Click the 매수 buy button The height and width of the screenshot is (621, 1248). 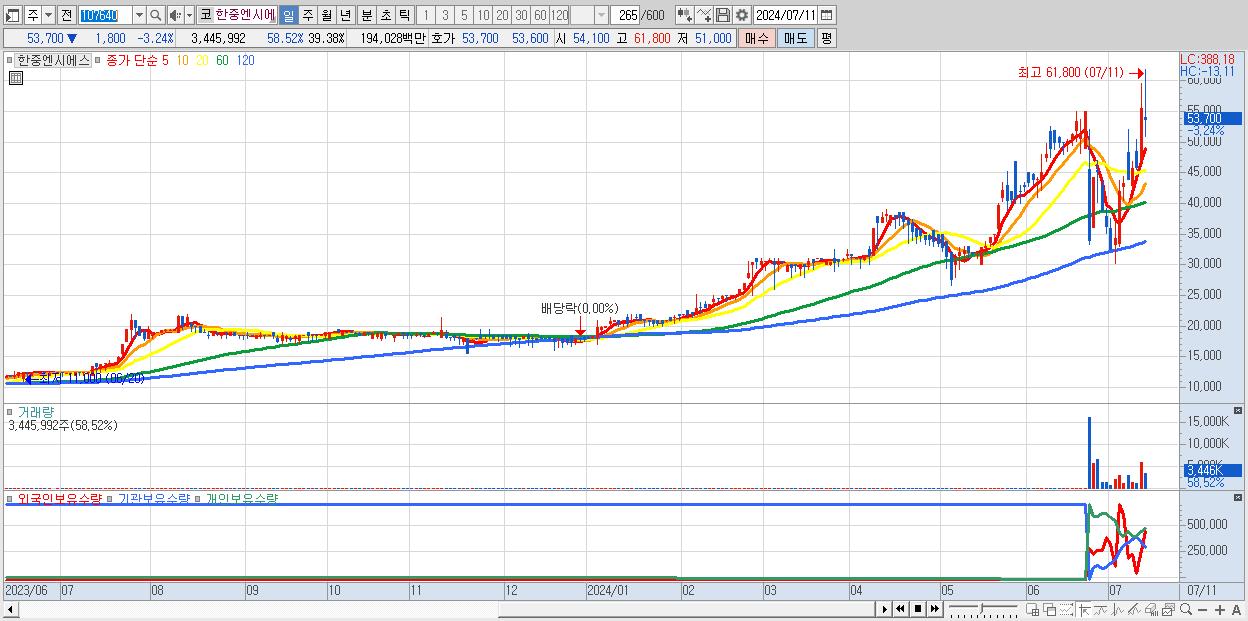pyautogui.click(x=757, y=38)
